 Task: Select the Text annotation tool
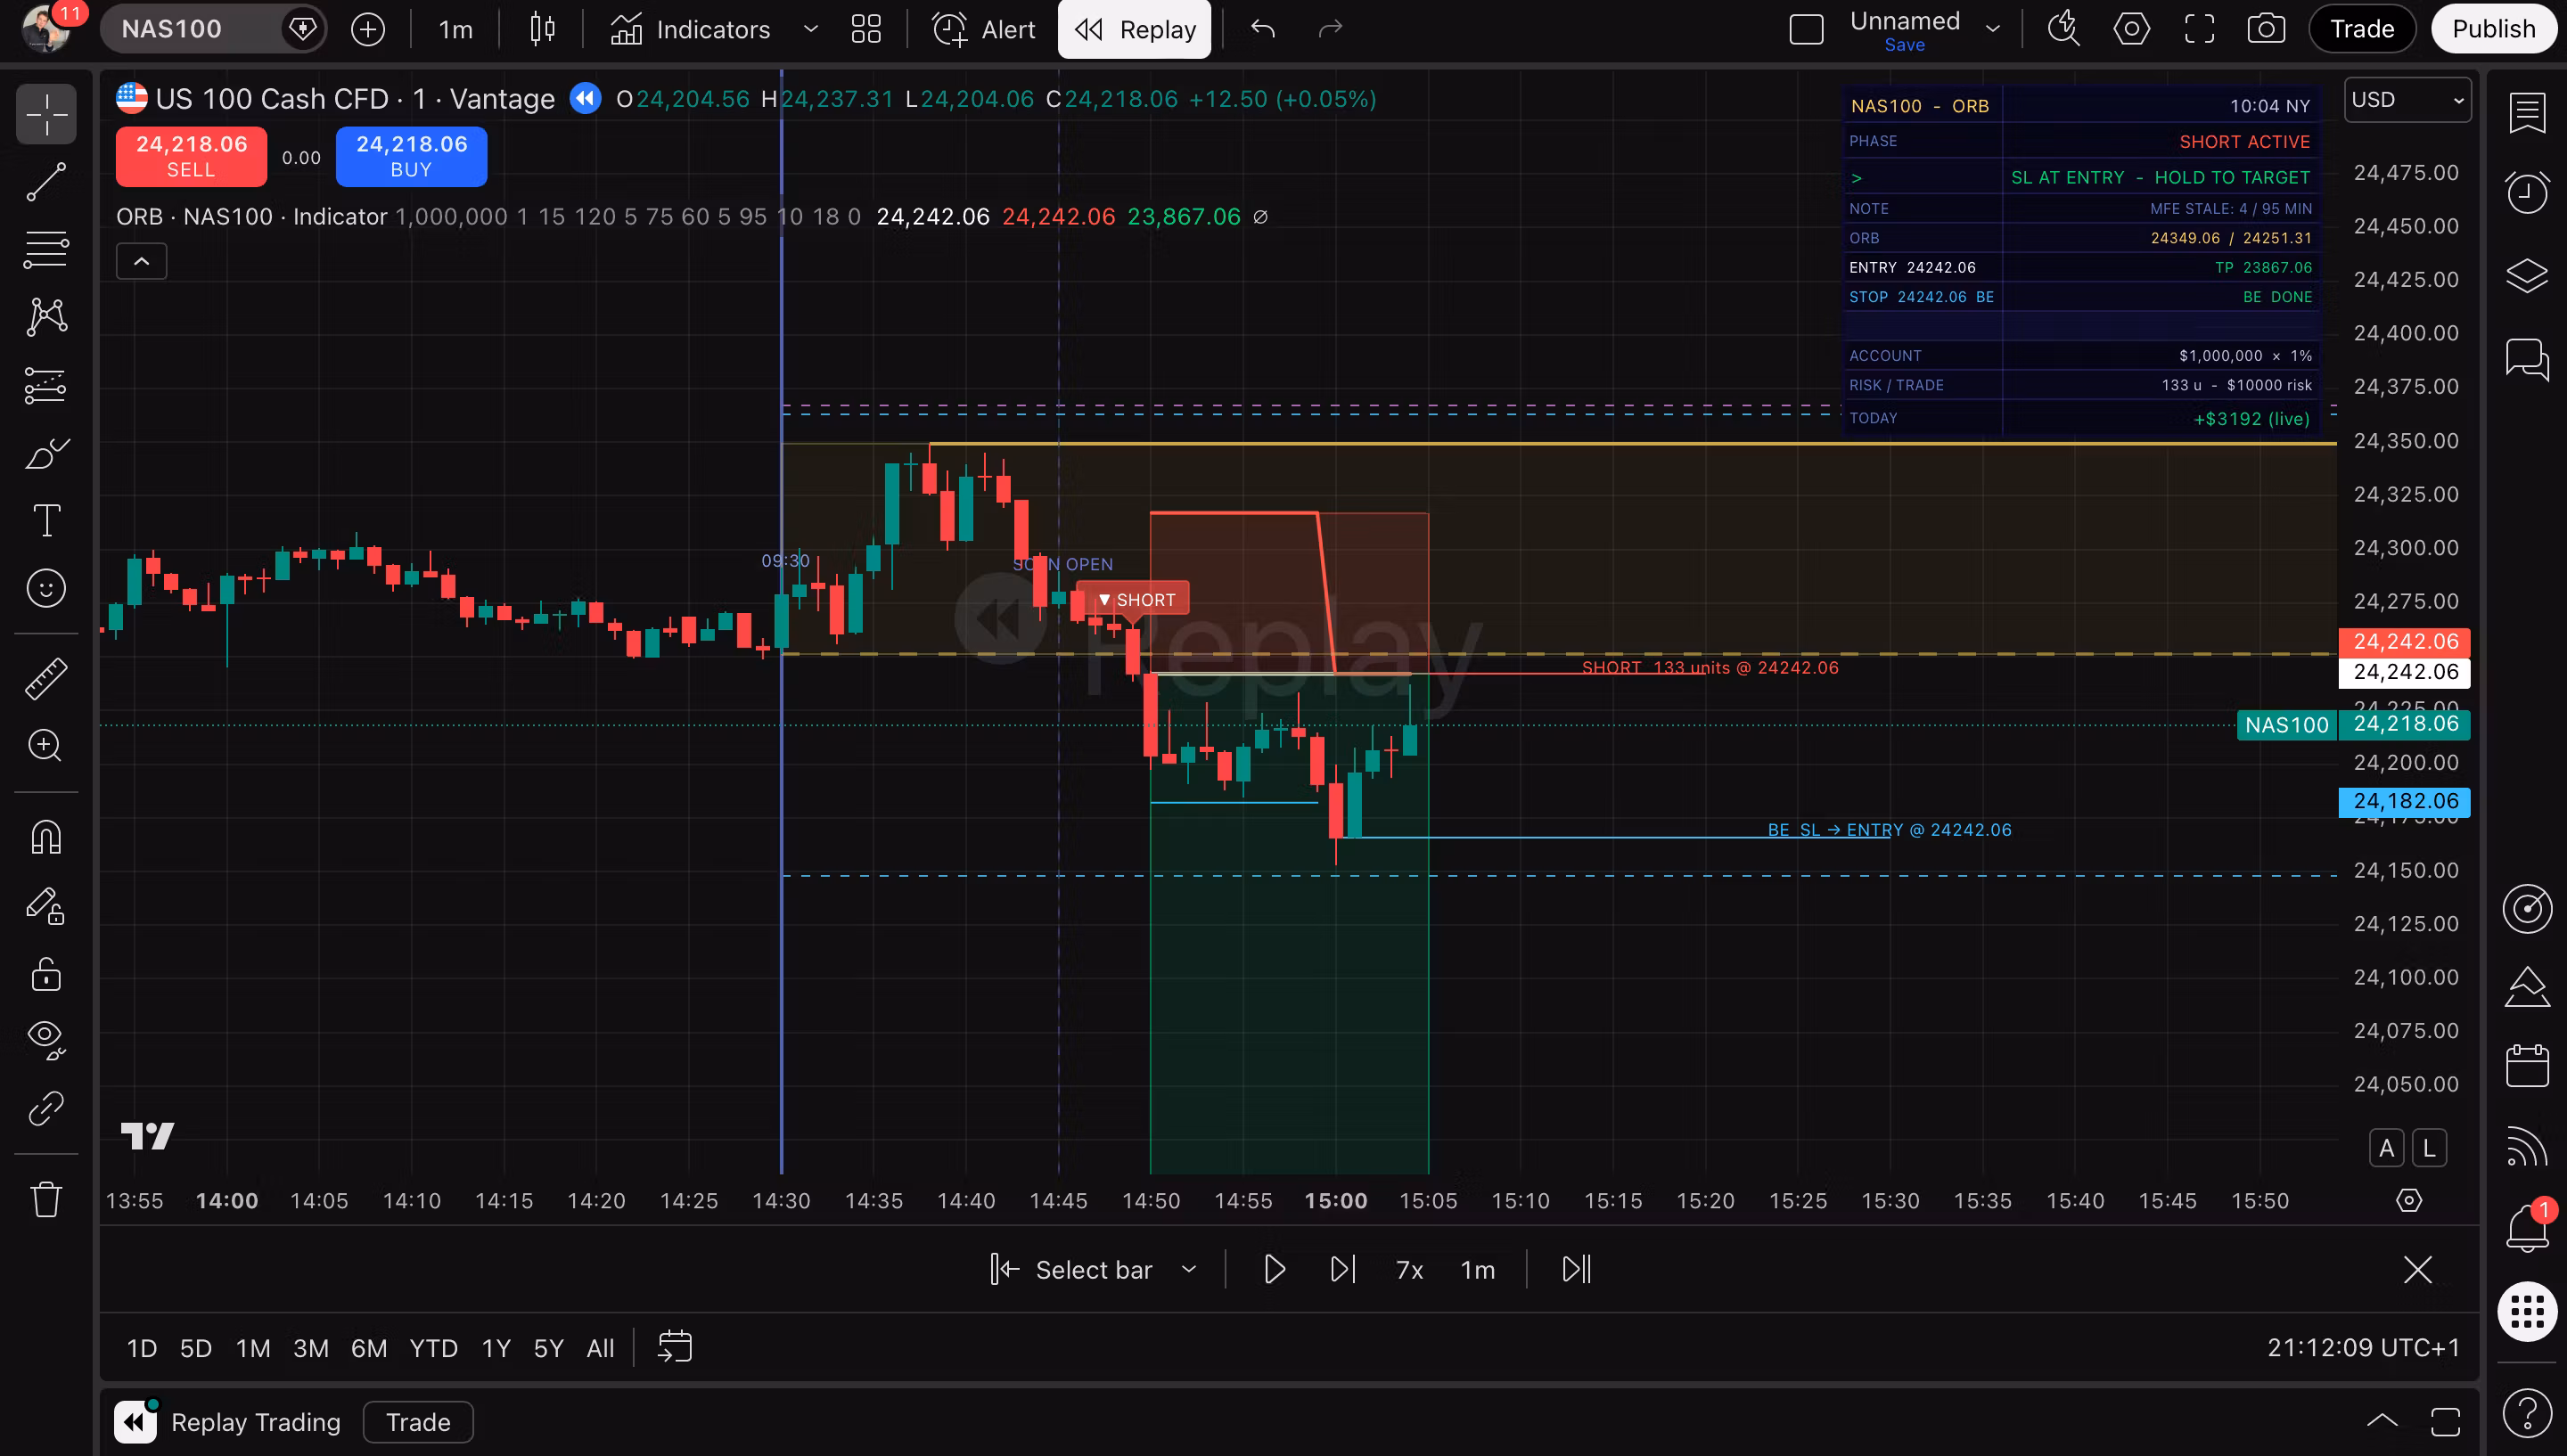click(x=46, y=520)
